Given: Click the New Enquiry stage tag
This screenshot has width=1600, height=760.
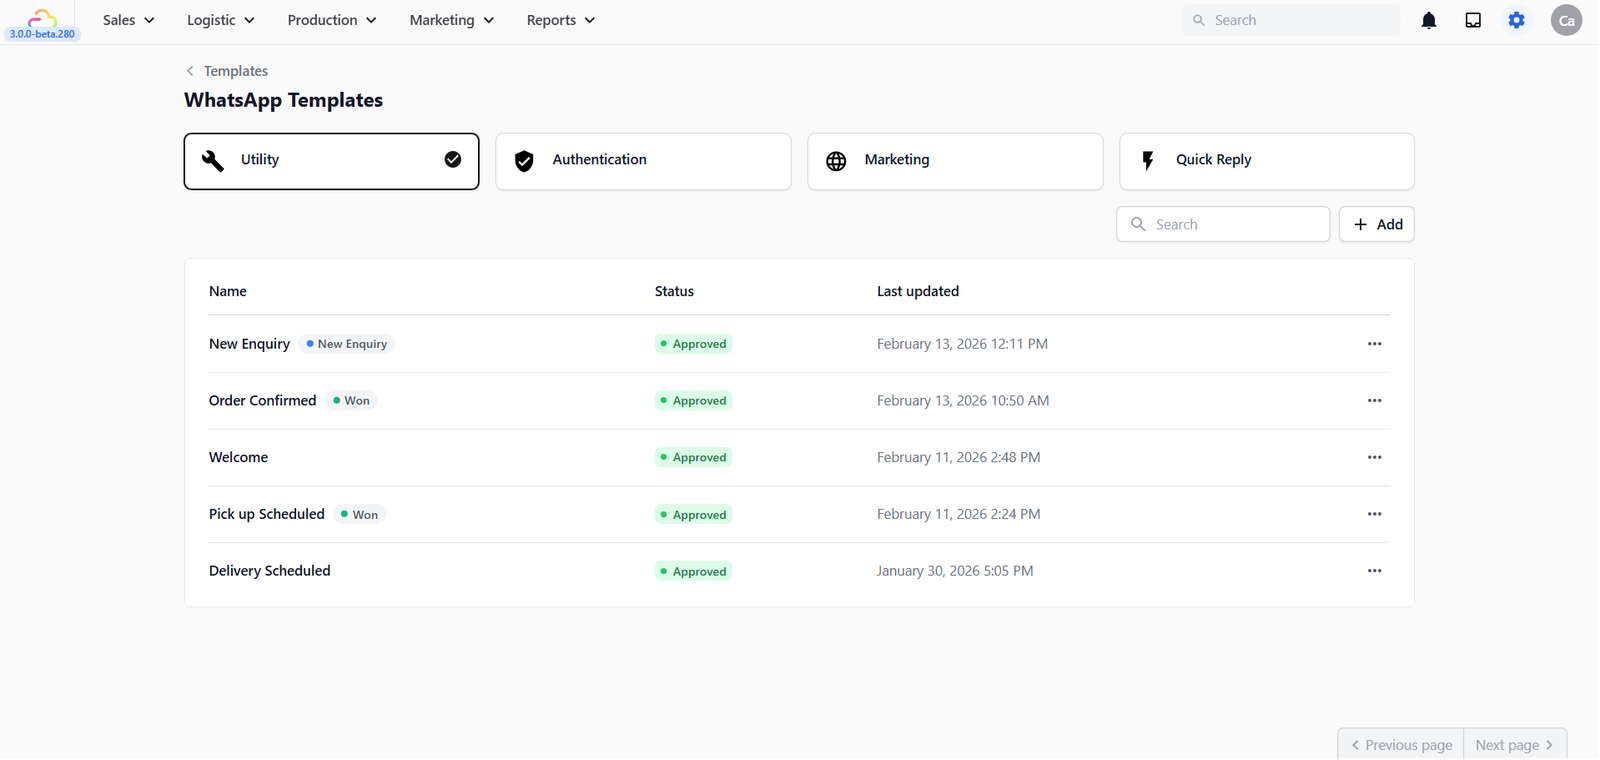Looking at the screenshot, I should [347, 344].
